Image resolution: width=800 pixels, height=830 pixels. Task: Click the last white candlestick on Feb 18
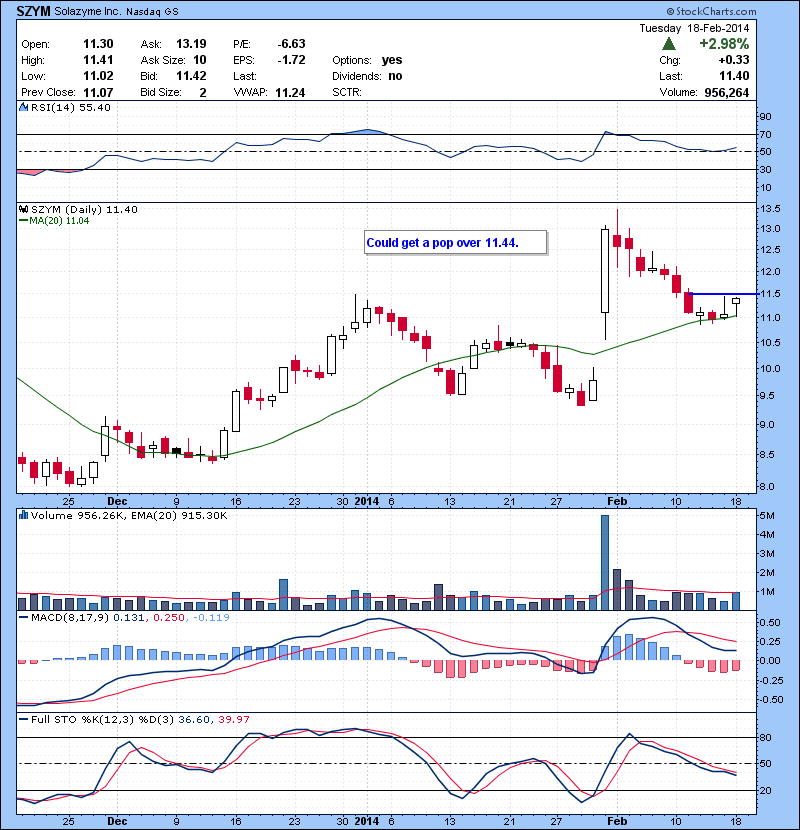click(x=736, y=306)
